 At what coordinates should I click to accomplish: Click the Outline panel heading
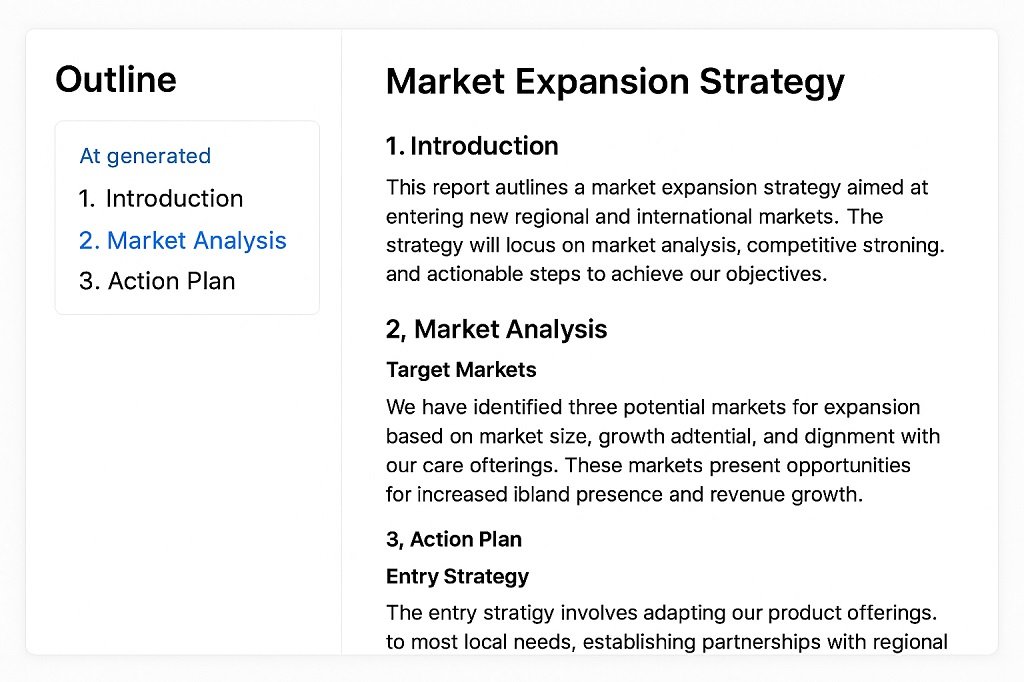116,79
